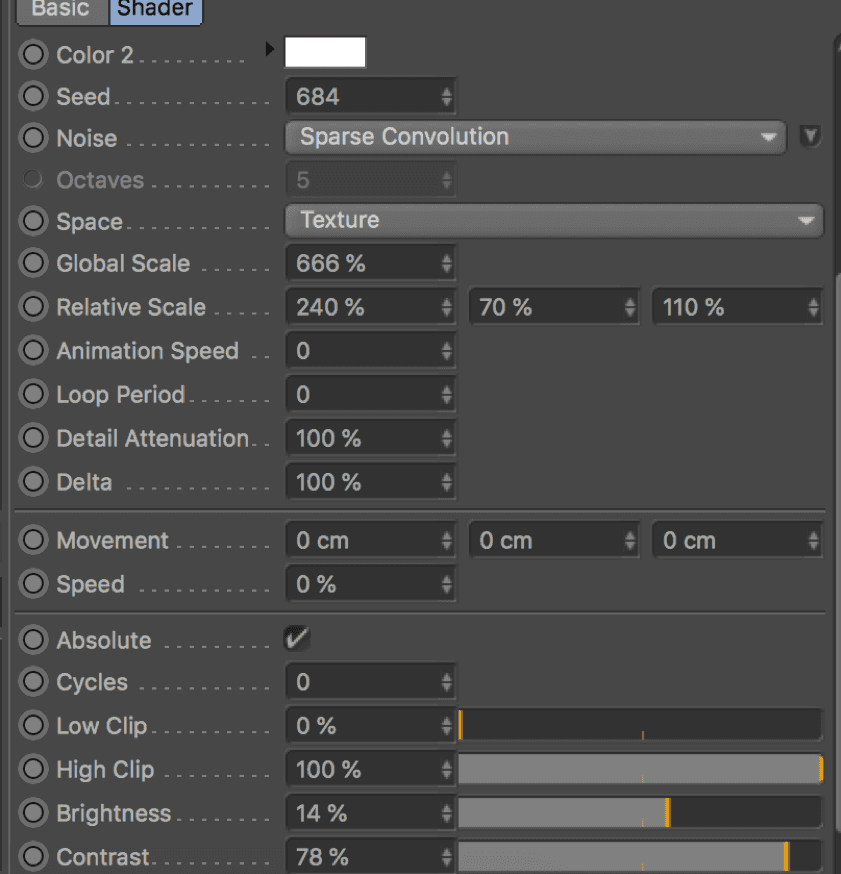
Task: Click the keyframe dot beside Brightness
Action: (x=34, y=813)
